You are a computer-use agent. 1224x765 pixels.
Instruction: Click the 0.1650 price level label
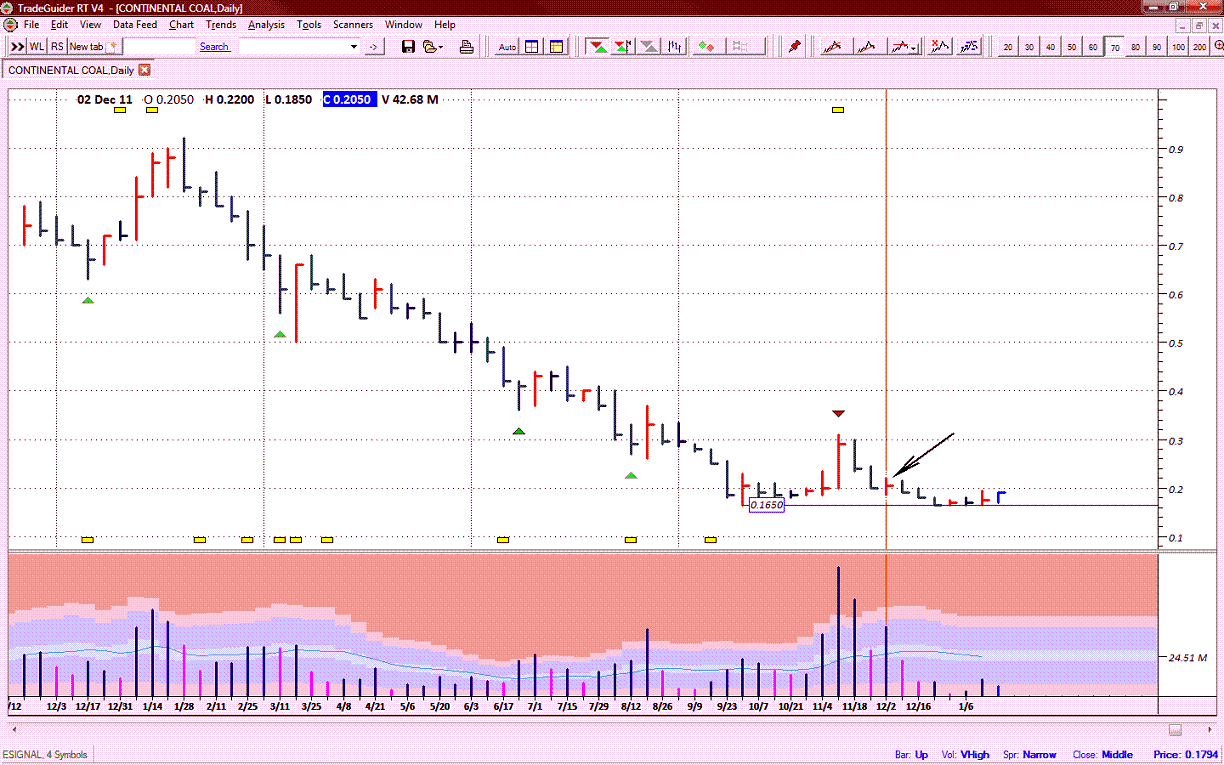(767, 505)
